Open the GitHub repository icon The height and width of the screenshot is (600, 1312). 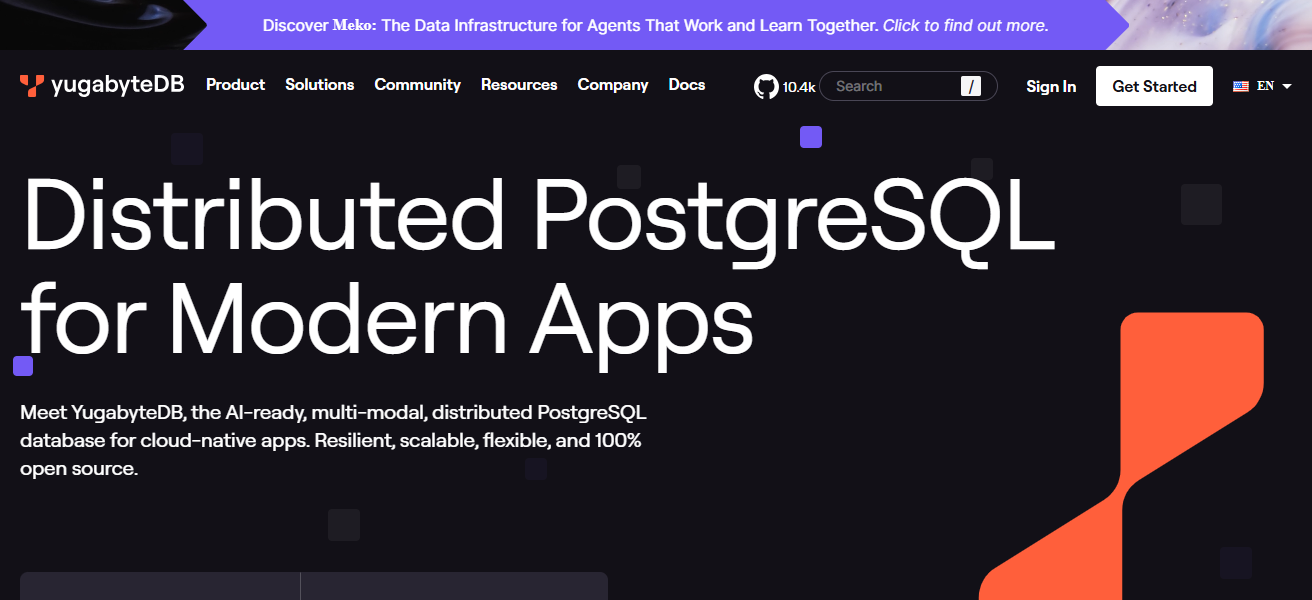(x=766, y=87)
